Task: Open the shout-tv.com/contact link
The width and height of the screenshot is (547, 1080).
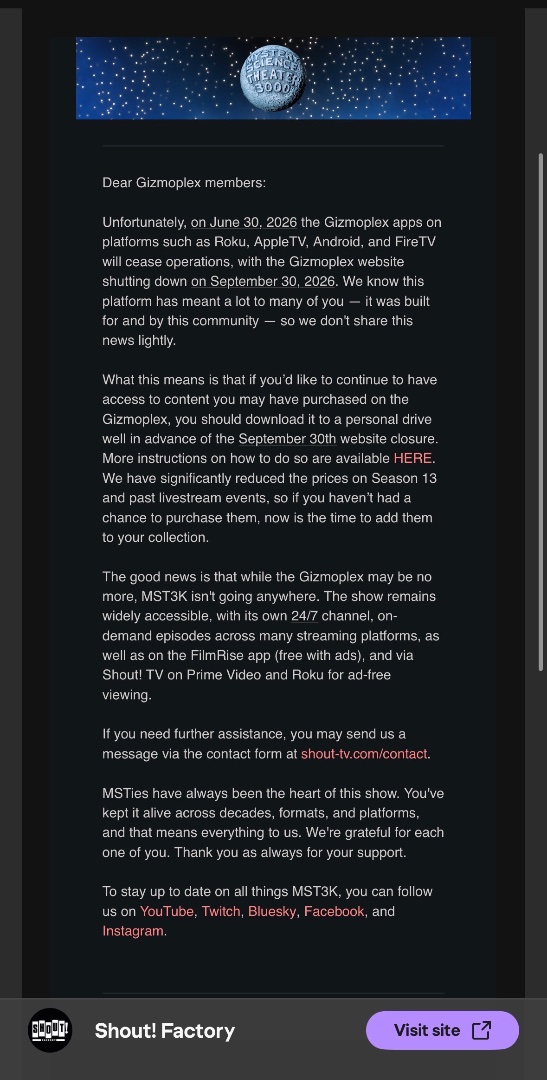Action: point(364,754)
